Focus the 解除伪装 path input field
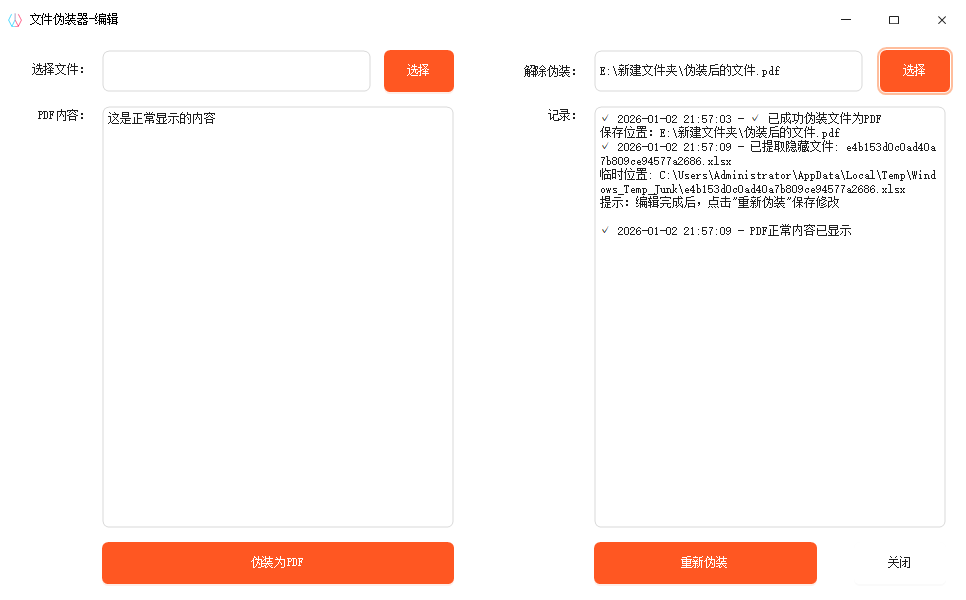This screenshot has height=600, width=966. pos(728,71)
